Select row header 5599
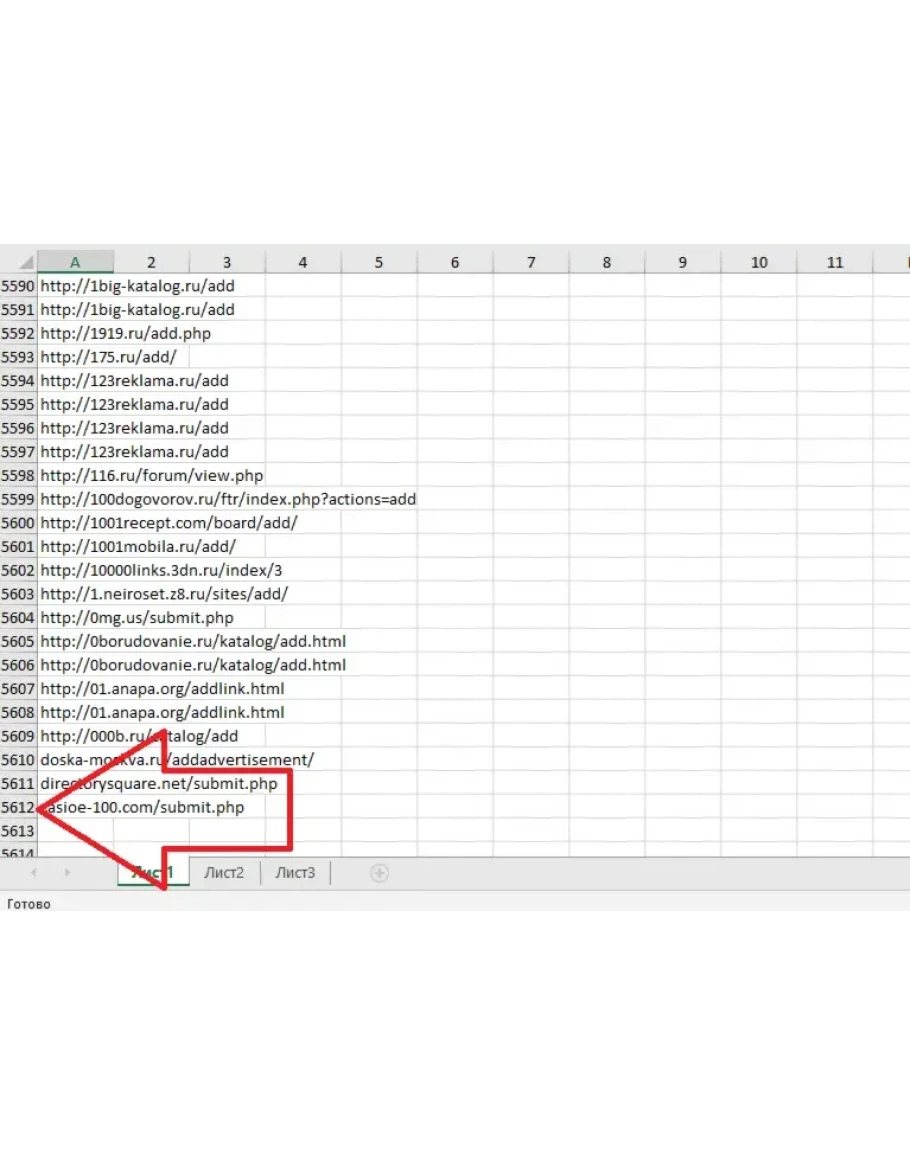 pos(18,499)
